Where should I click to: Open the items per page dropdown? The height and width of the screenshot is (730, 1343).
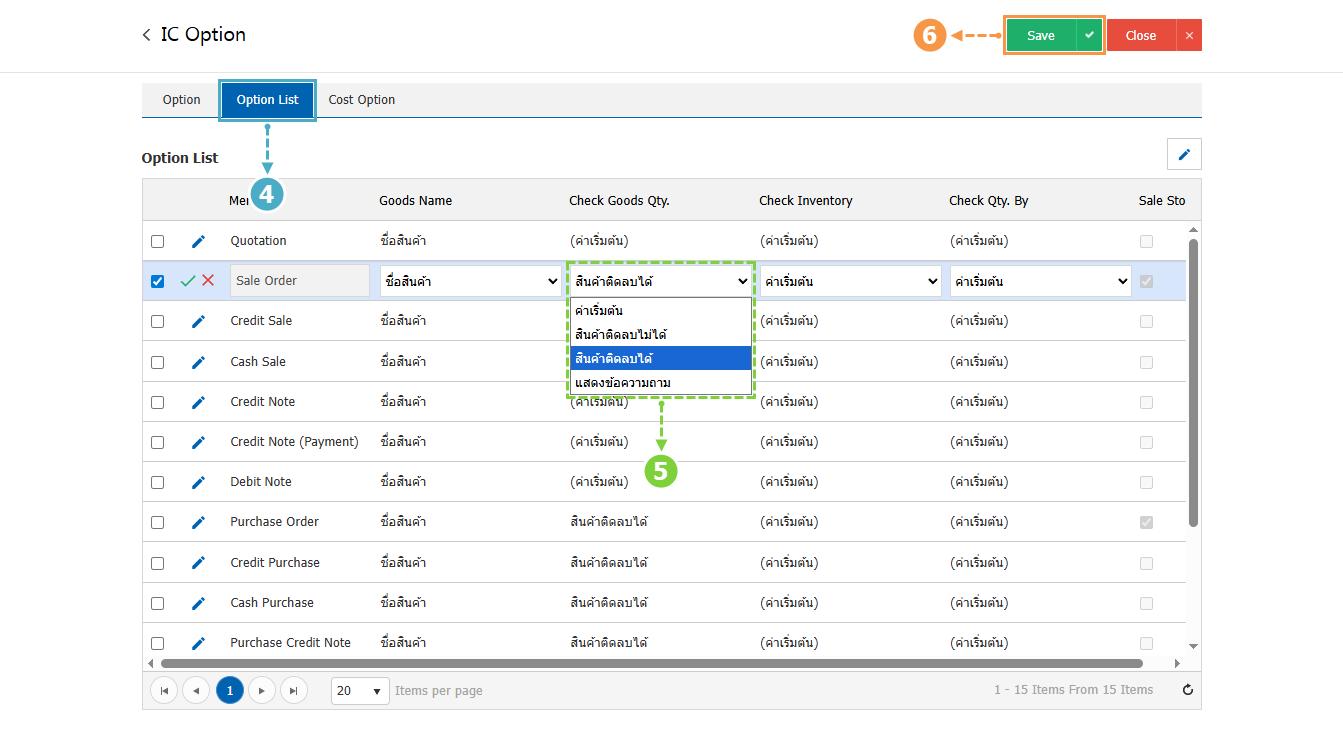pos(361,690)
